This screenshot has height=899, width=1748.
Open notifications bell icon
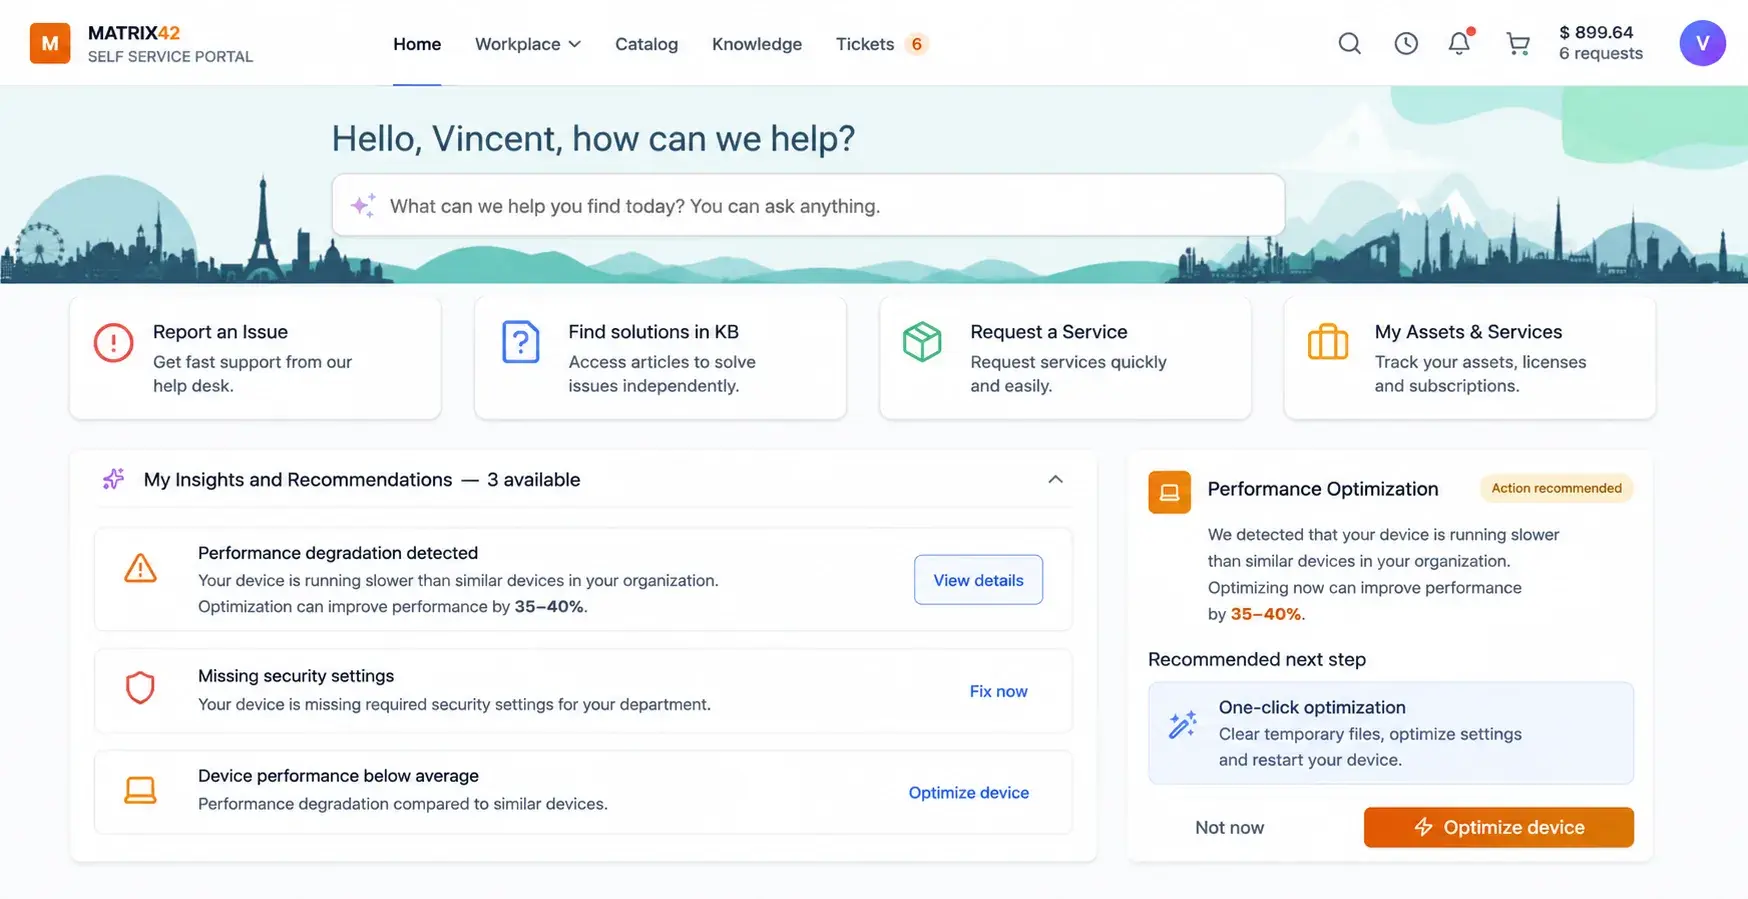(x=1460, y=43)
